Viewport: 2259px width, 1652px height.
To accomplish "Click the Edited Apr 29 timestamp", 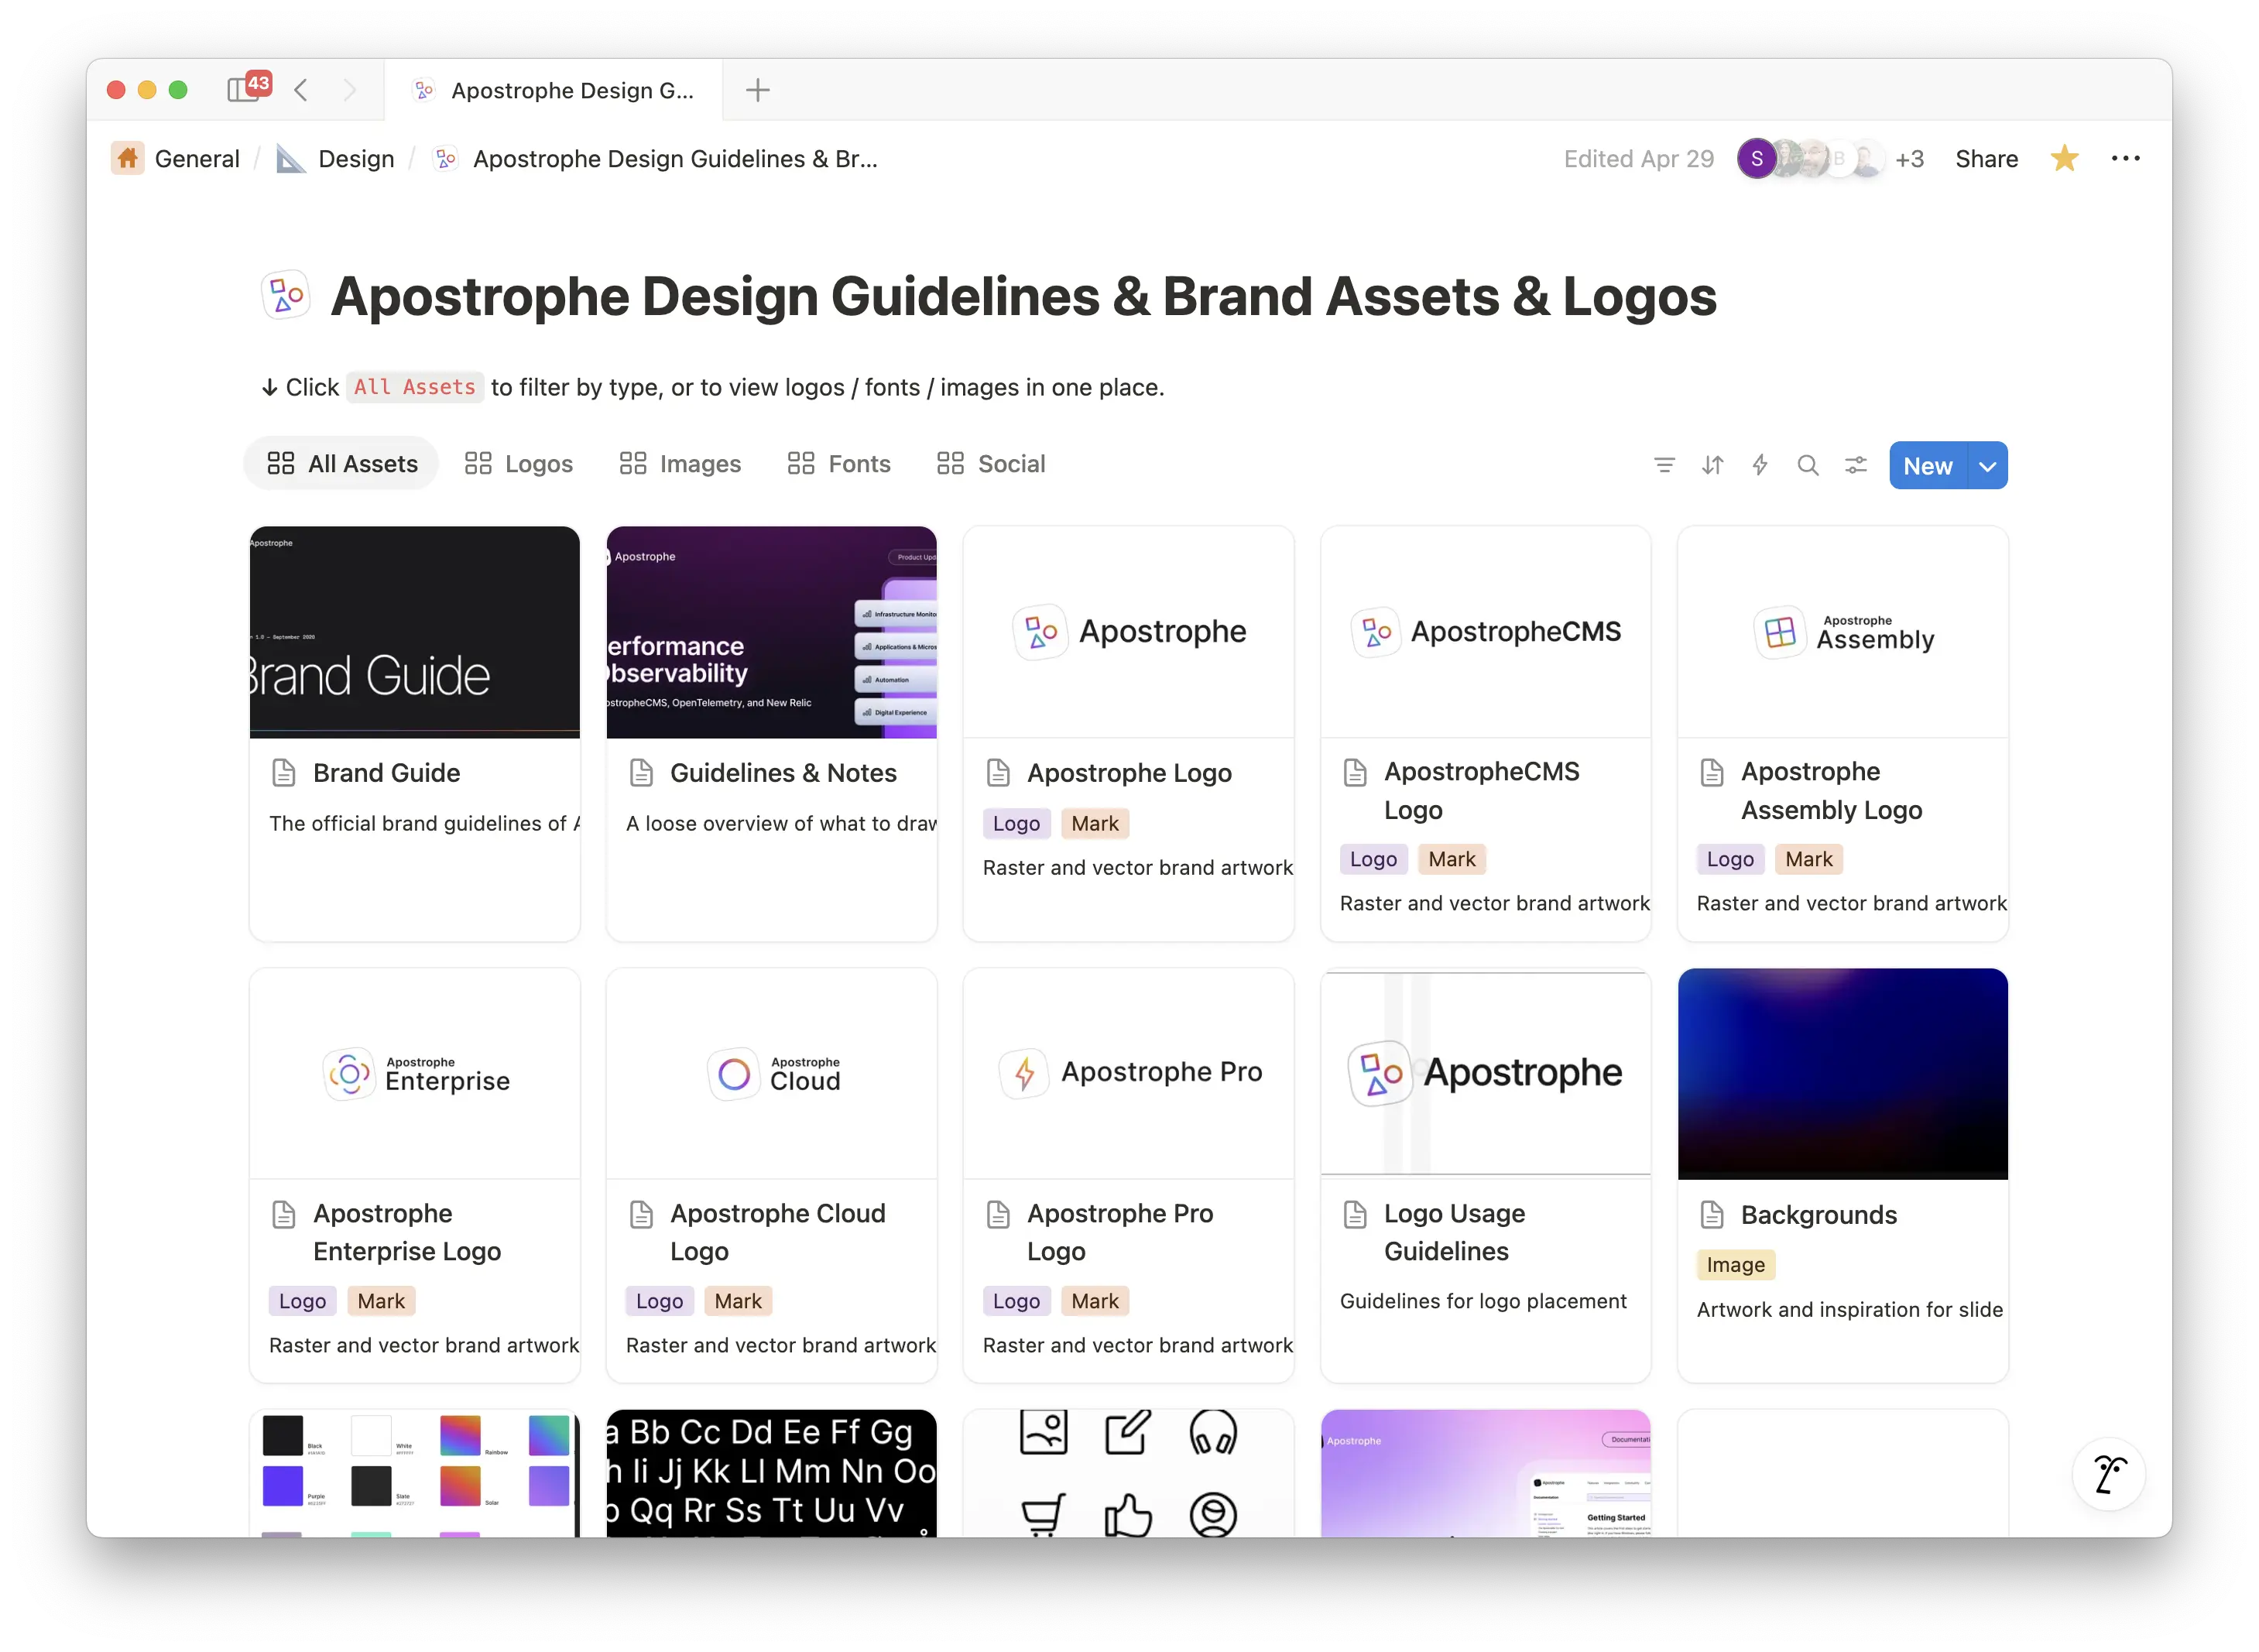I will click(x=1638, y=159).
